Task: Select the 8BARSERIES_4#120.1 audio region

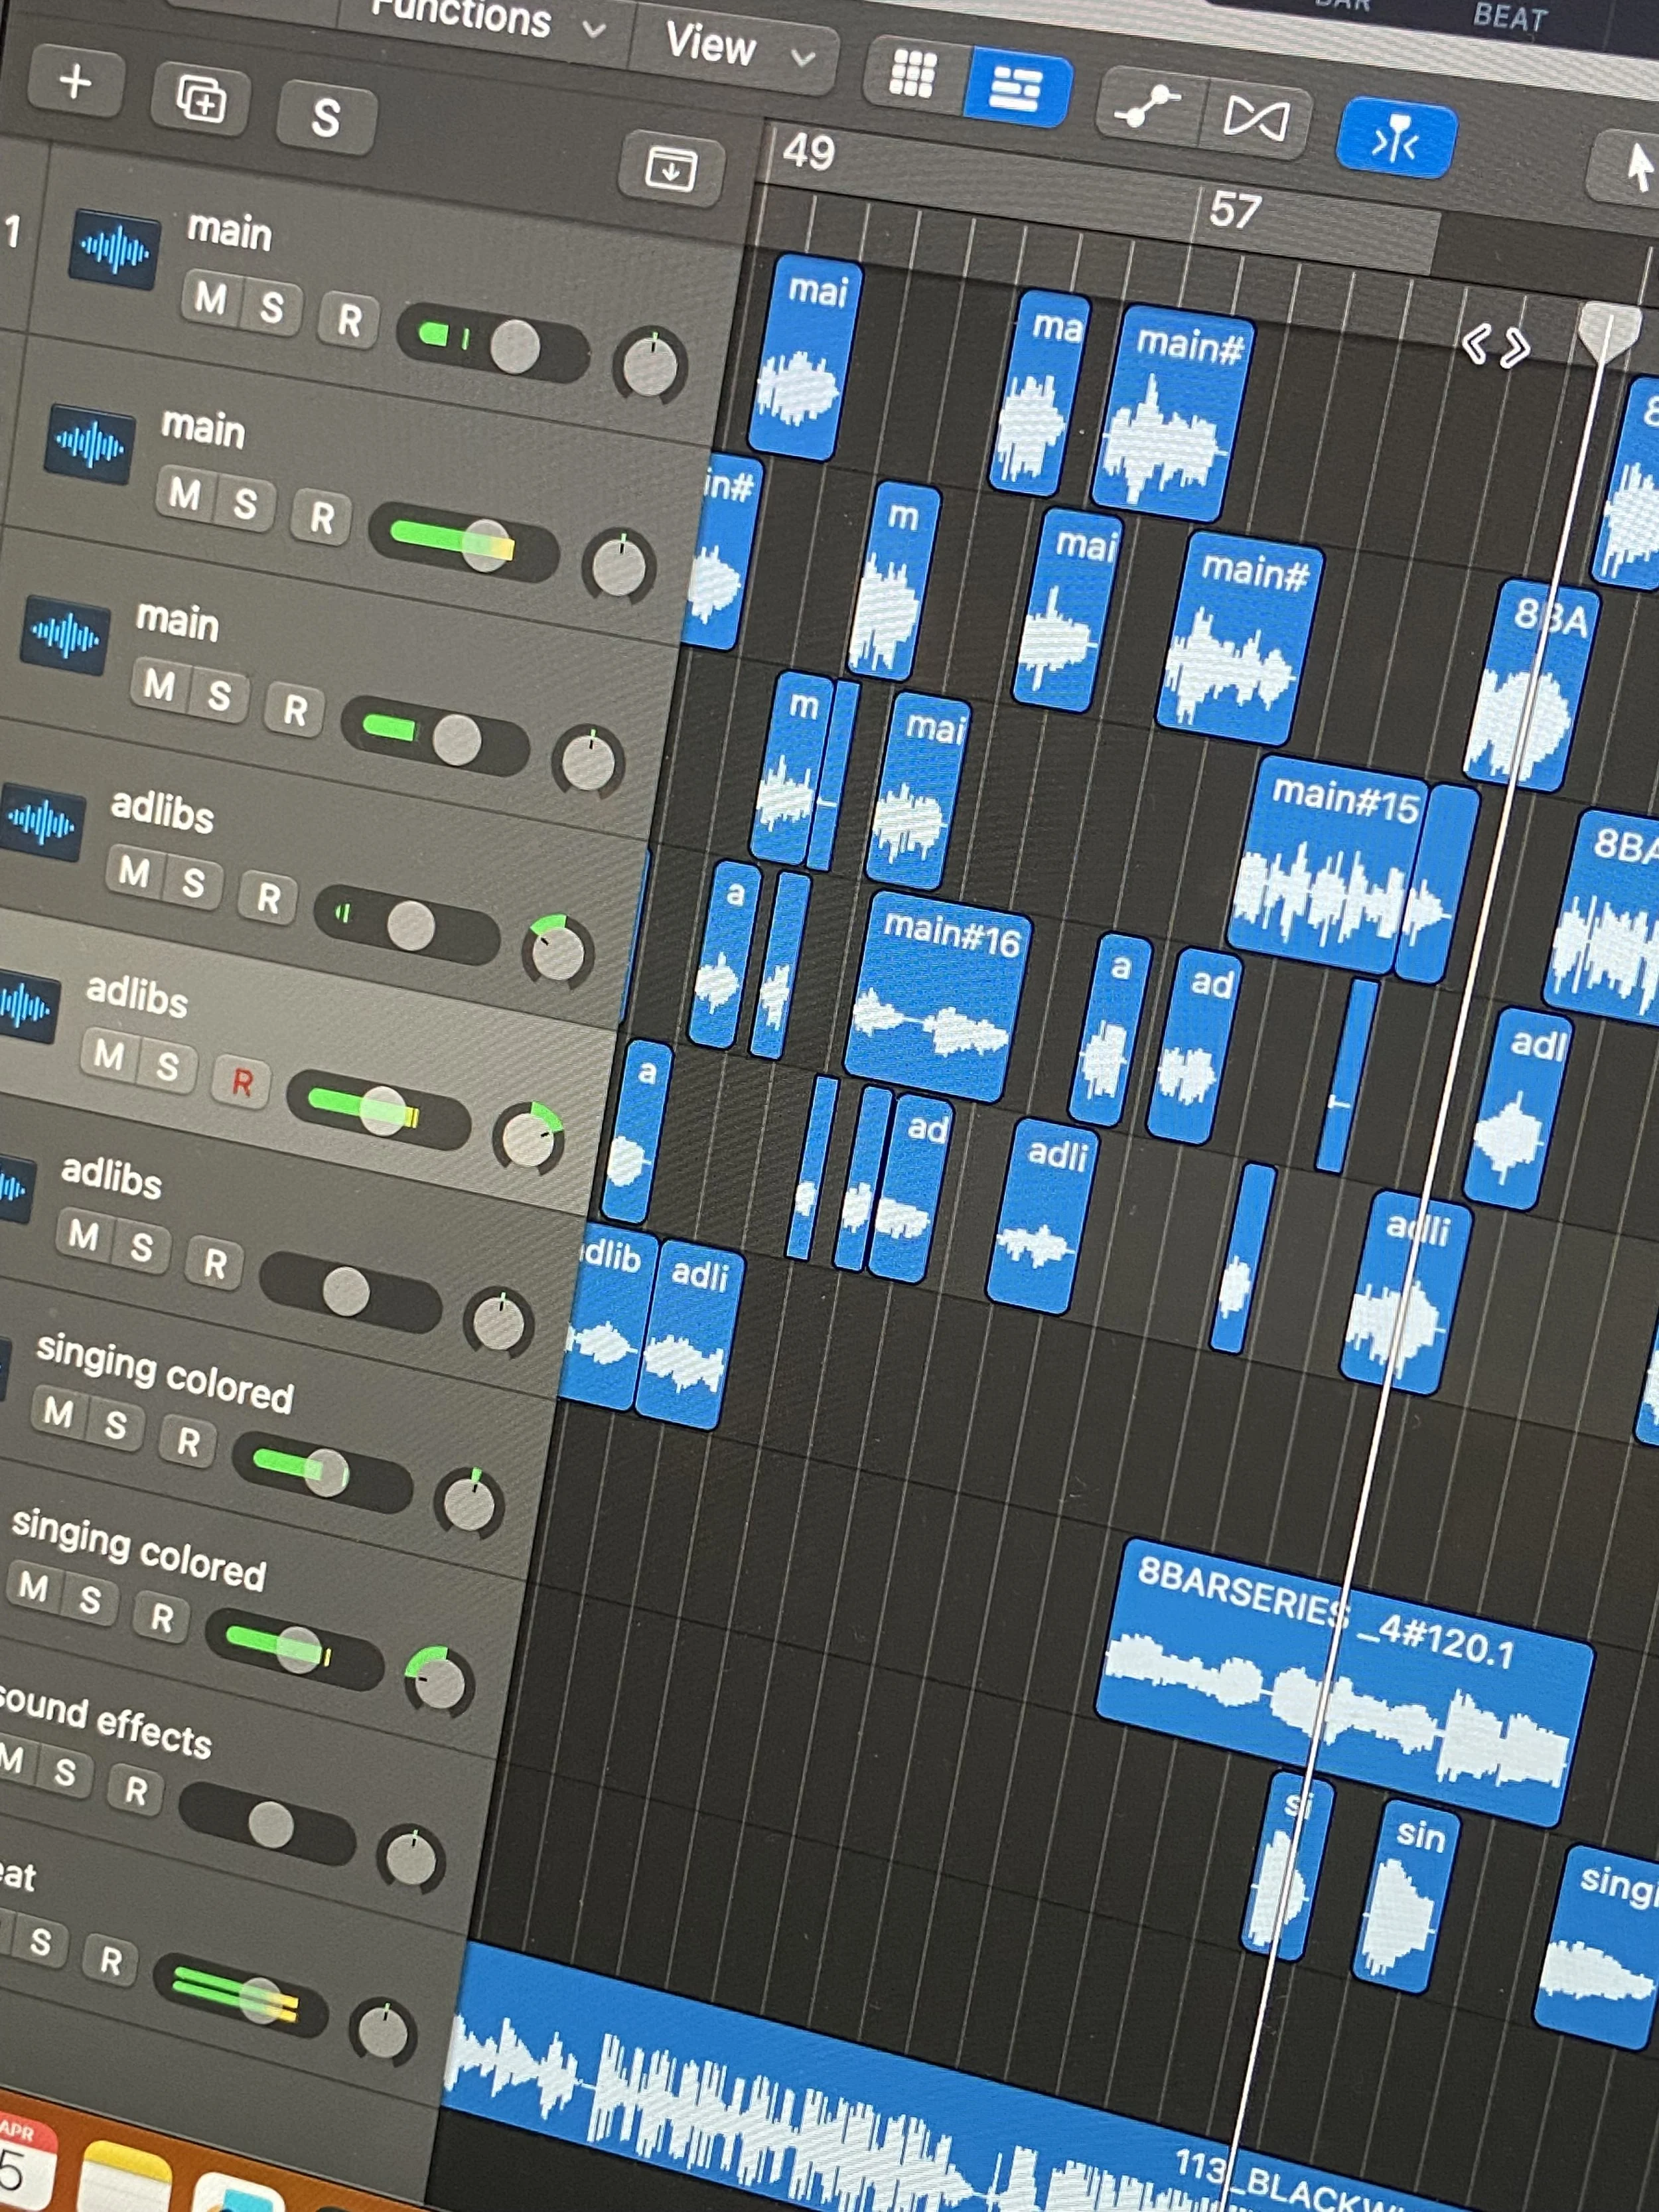Action: click(x=1344, y=1682)
